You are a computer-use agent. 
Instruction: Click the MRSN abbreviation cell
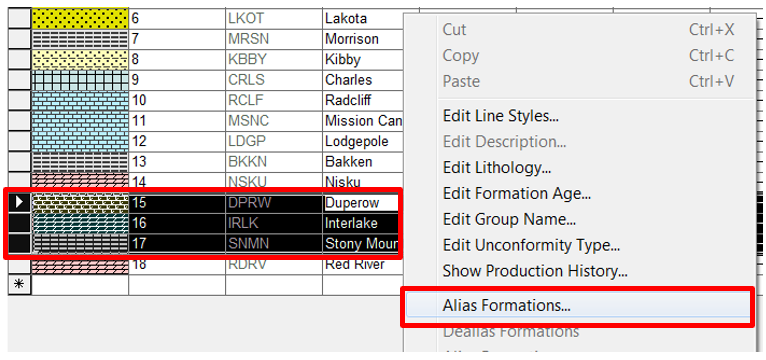[274, 39]
